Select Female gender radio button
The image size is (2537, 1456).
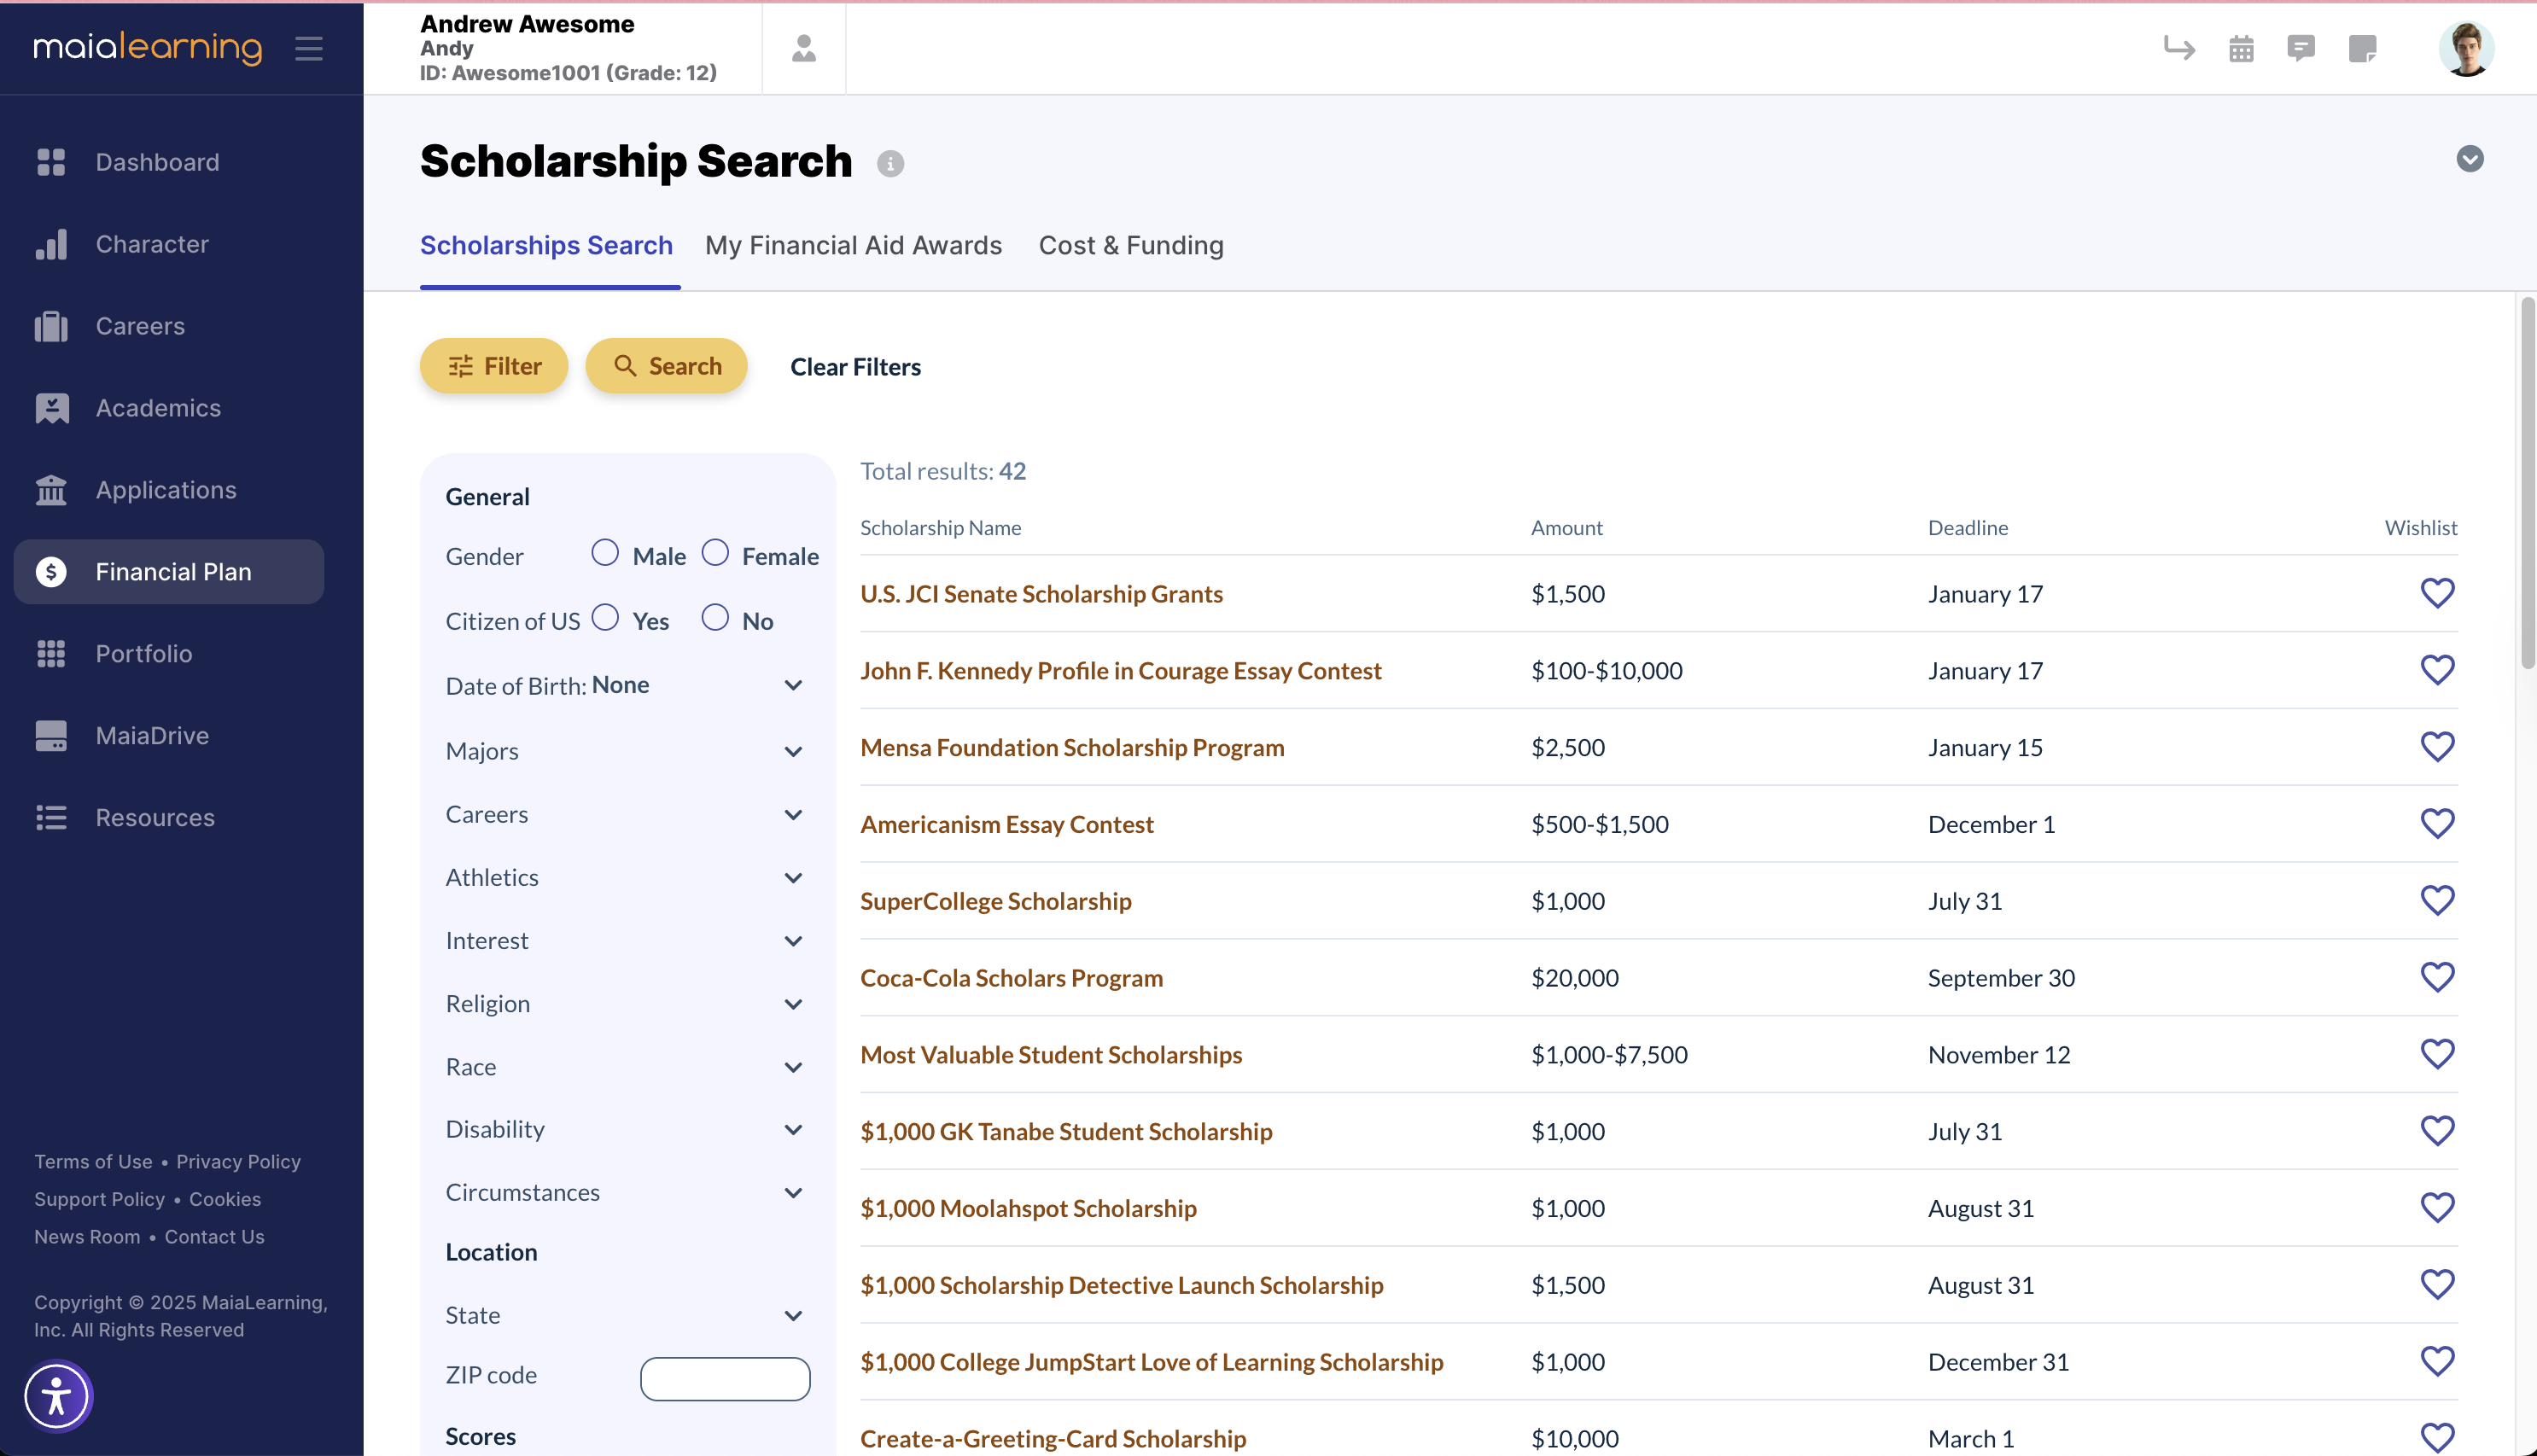[x=715, y=553]
